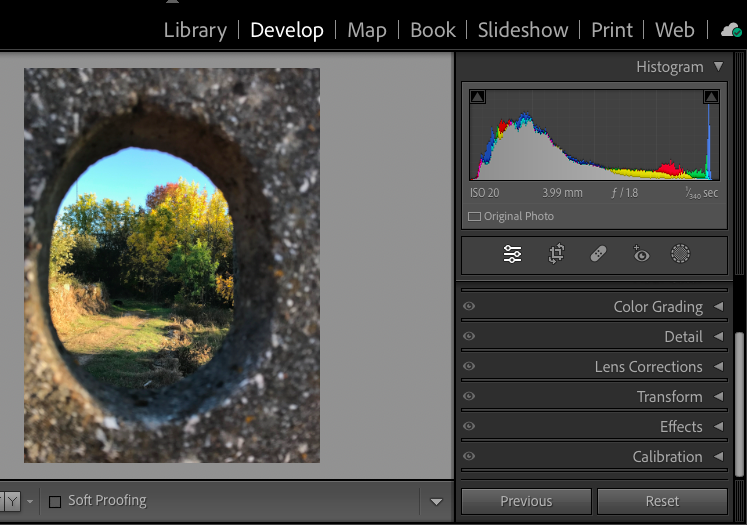
Task: Select the Crop overlay tool
Action: (556, 255)
